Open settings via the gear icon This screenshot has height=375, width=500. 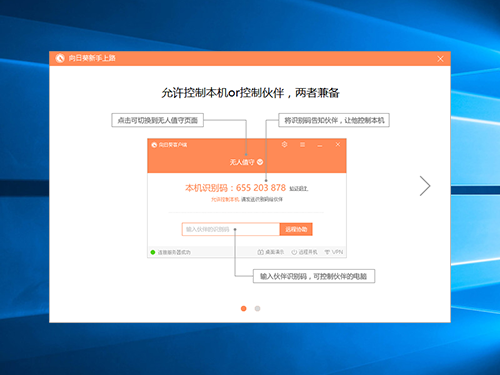(284, 144)
